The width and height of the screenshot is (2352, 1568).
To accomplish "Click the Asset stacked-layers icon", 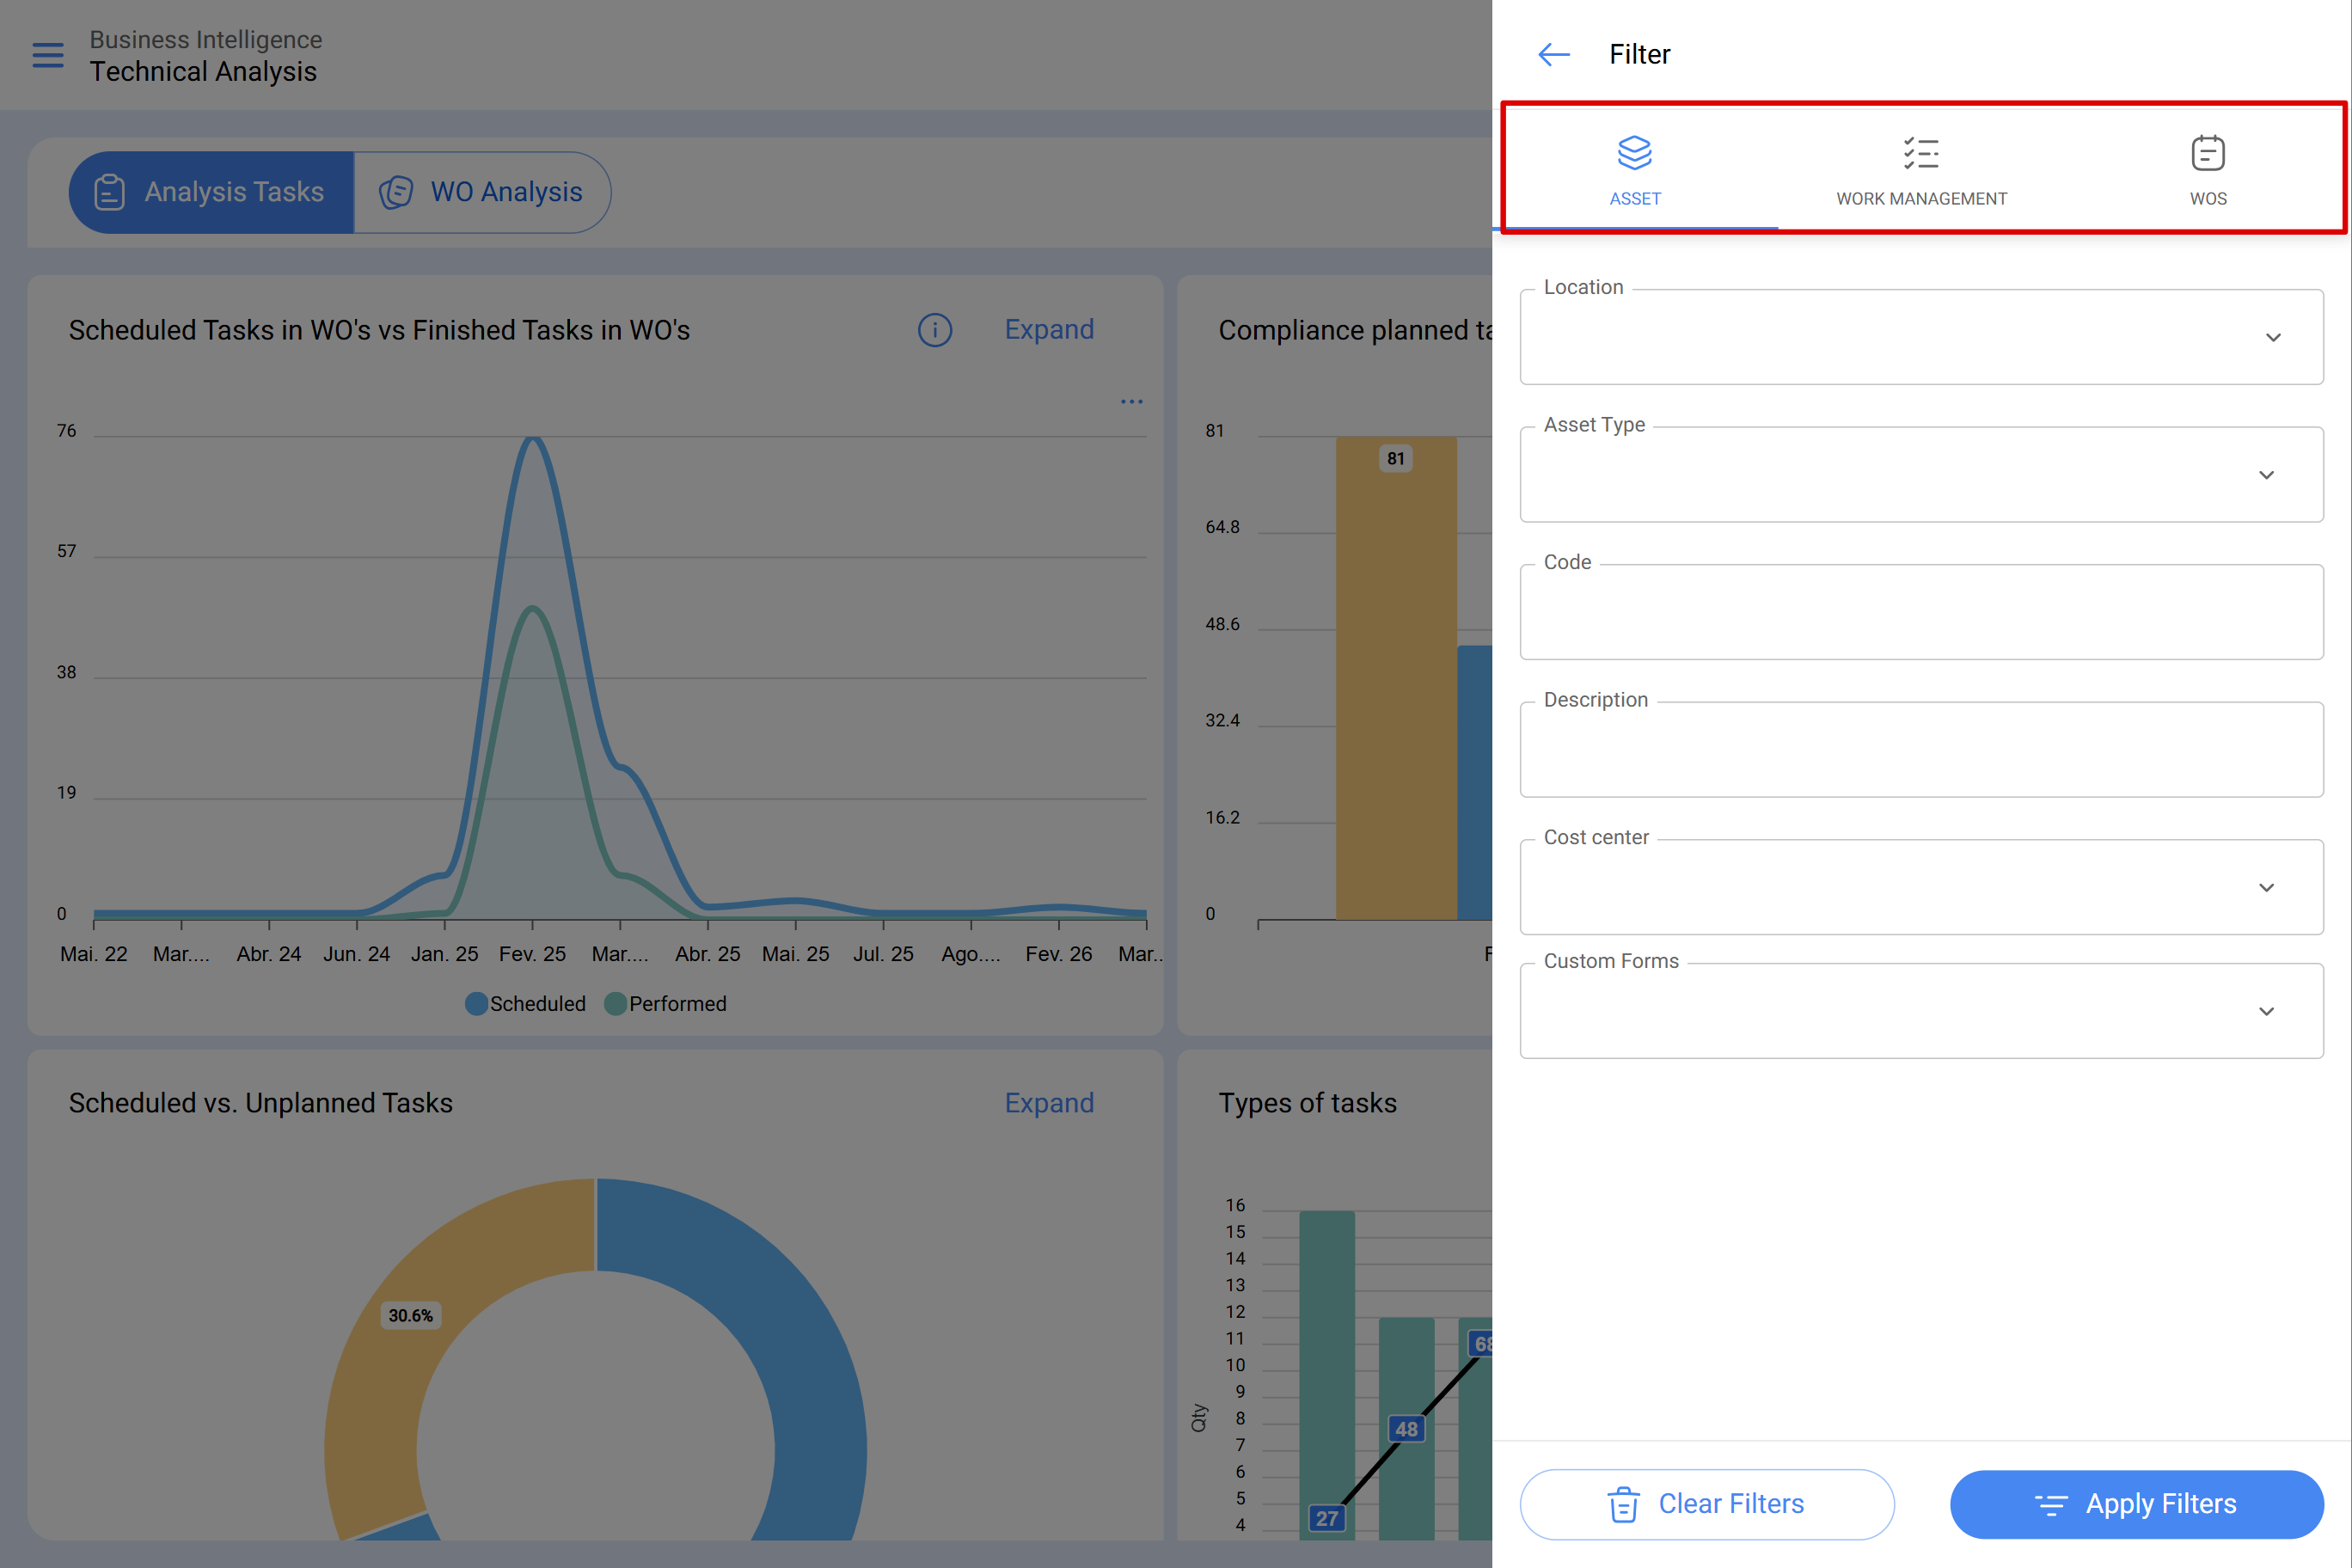I will [1635, 153].
